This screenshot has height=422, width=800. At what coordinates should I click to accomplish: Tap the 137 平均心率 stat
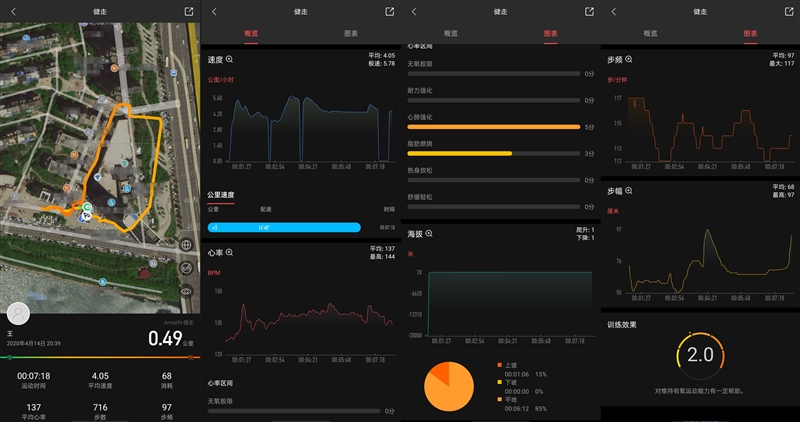(34, 412)
